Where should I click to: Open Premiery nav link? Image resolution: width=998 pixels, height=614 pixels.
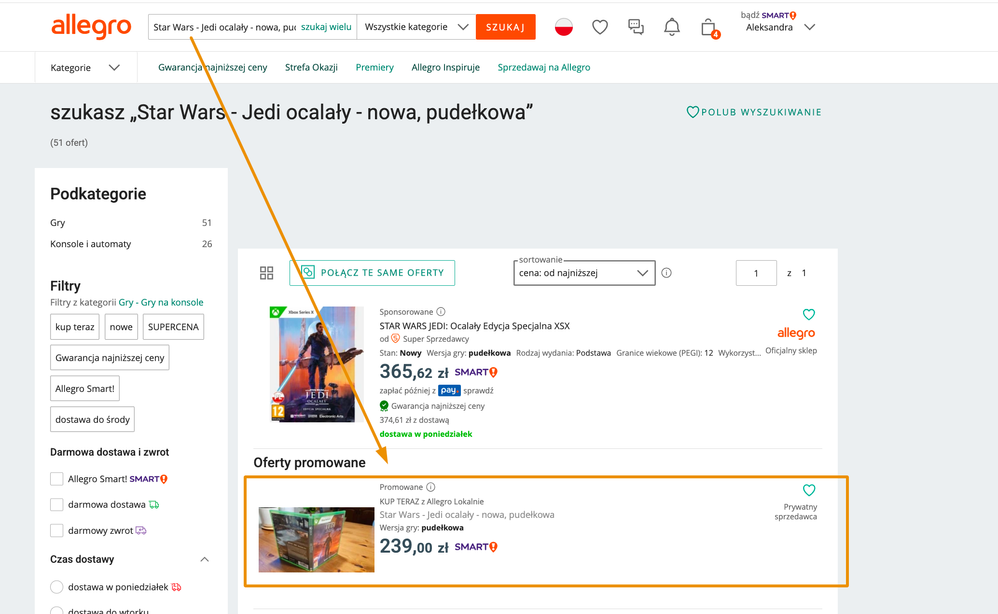(x=374, y=67)
